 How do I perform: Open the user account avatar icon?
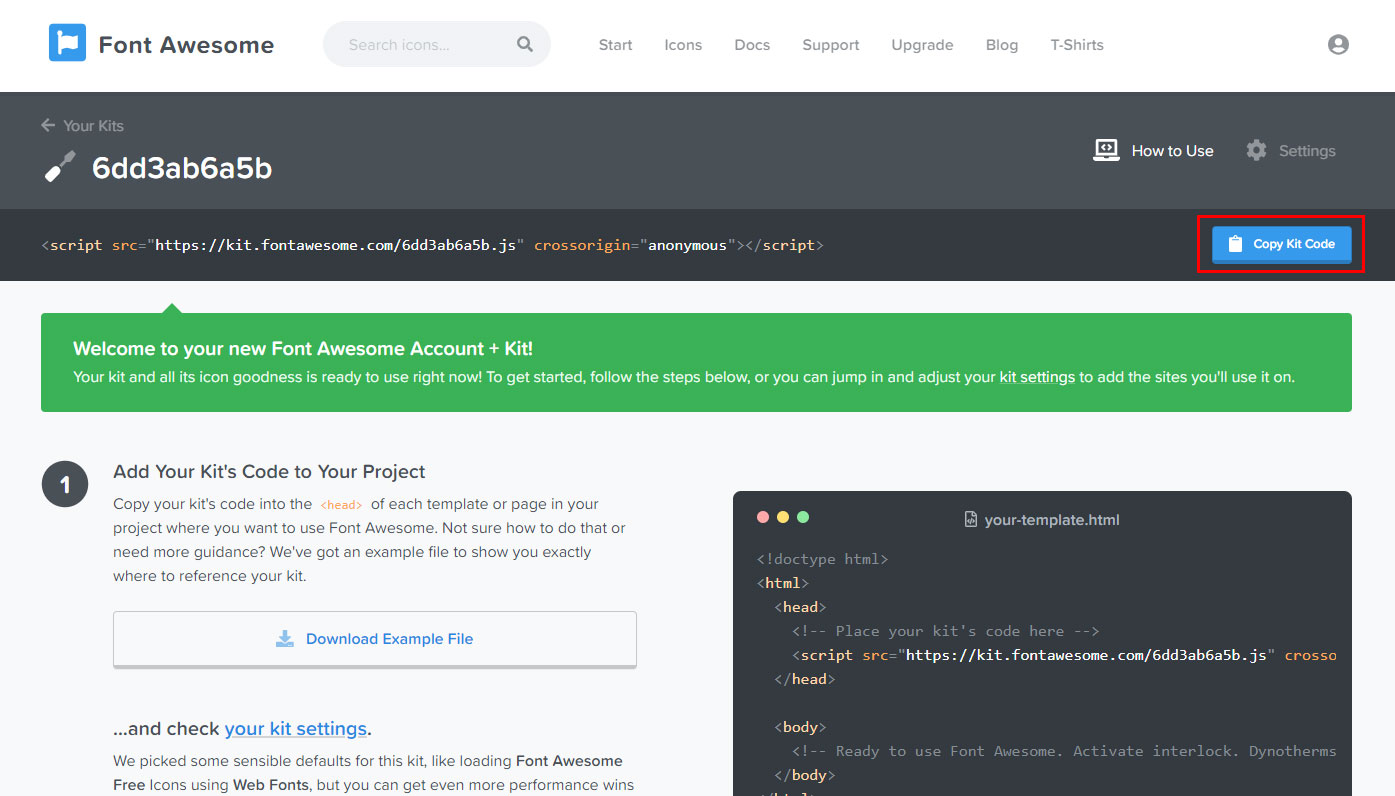click(1338, 44)
